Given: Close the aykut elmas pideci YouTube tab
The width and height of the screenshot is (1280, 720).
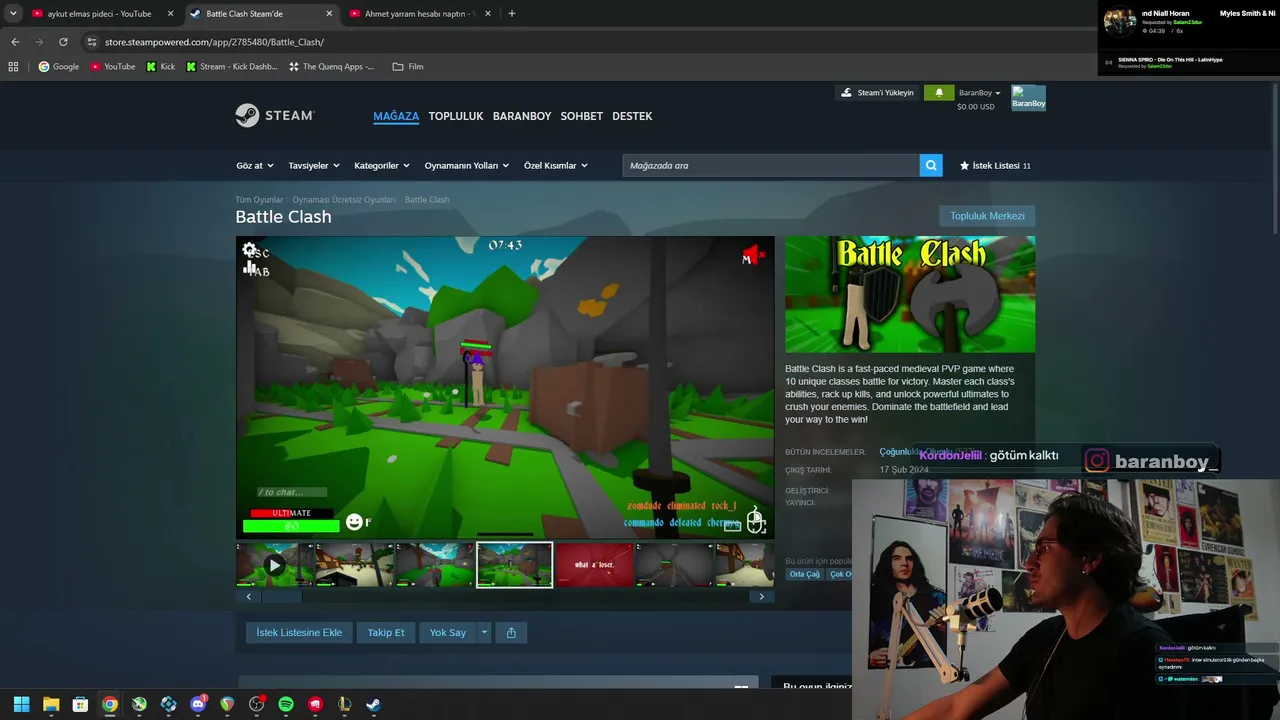Looking at the screenshot, I should tap(170, 14).
